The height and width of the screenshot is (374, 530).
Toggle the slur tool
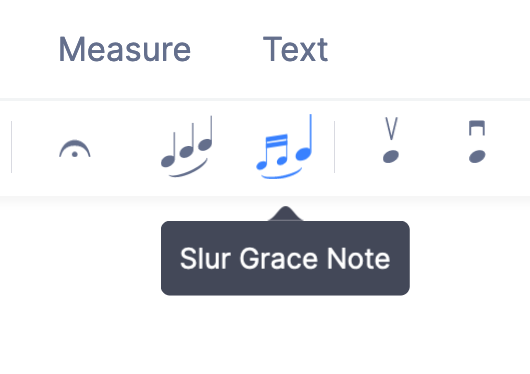(x=187, y=146)
